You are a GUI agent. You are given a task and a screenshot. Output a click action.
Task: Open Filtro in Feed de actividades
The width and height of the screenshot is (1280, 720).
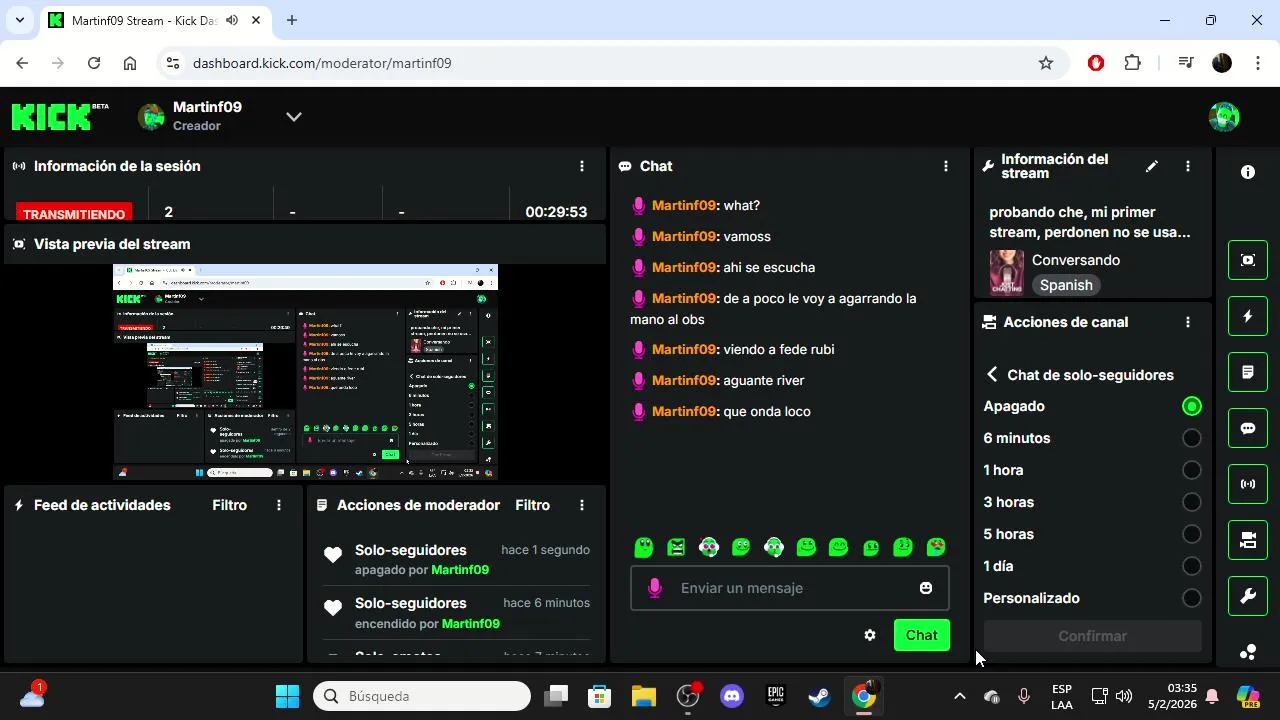coord(229,505)
